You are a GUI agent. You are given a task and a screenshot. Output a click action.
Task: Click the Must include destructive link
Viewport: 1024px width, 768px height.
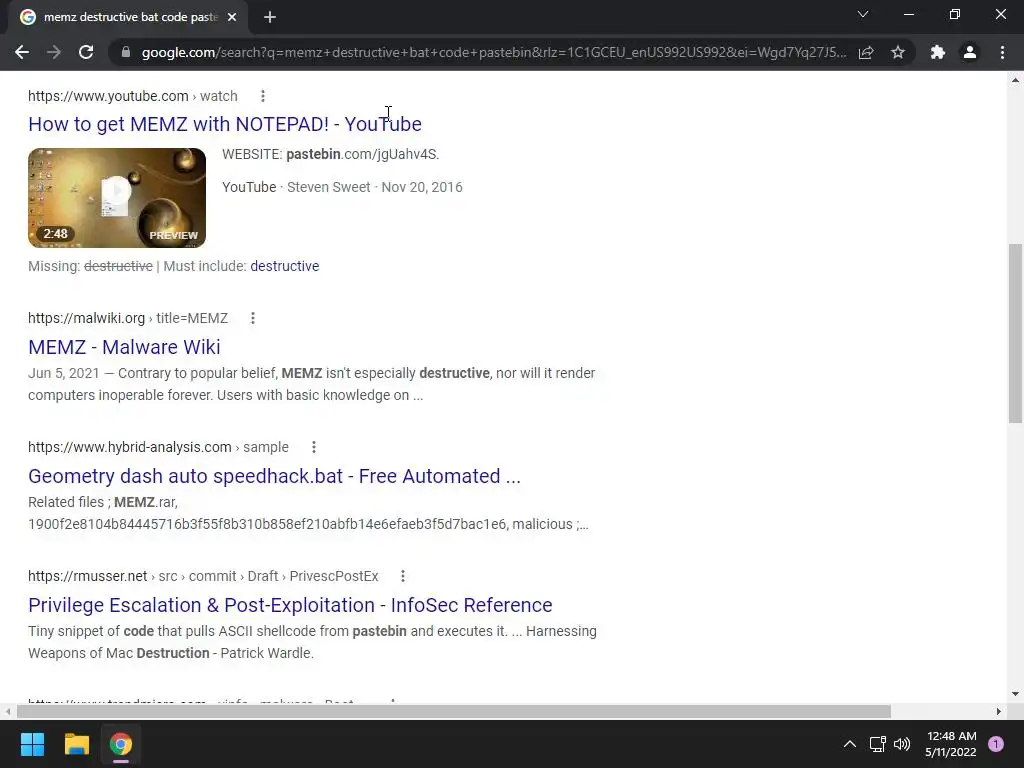[285, 266]
